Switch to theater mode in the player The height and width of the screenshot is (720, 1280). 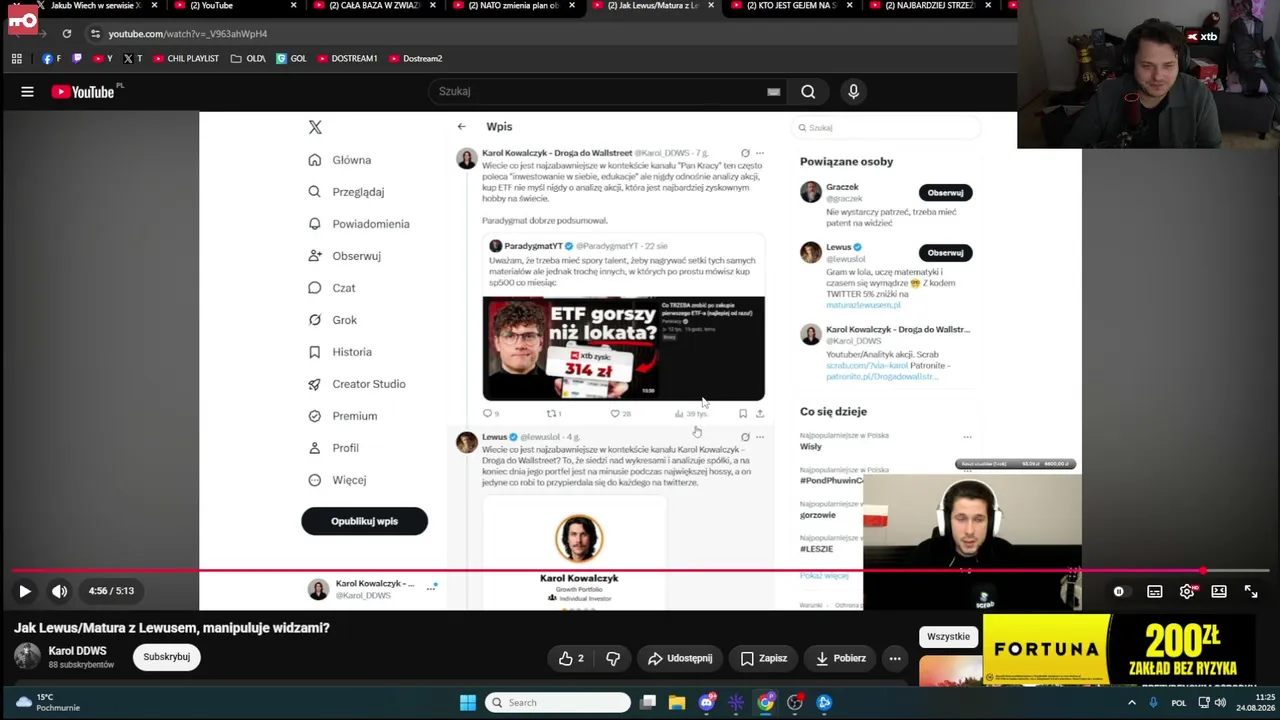(x=1219, y=592)
